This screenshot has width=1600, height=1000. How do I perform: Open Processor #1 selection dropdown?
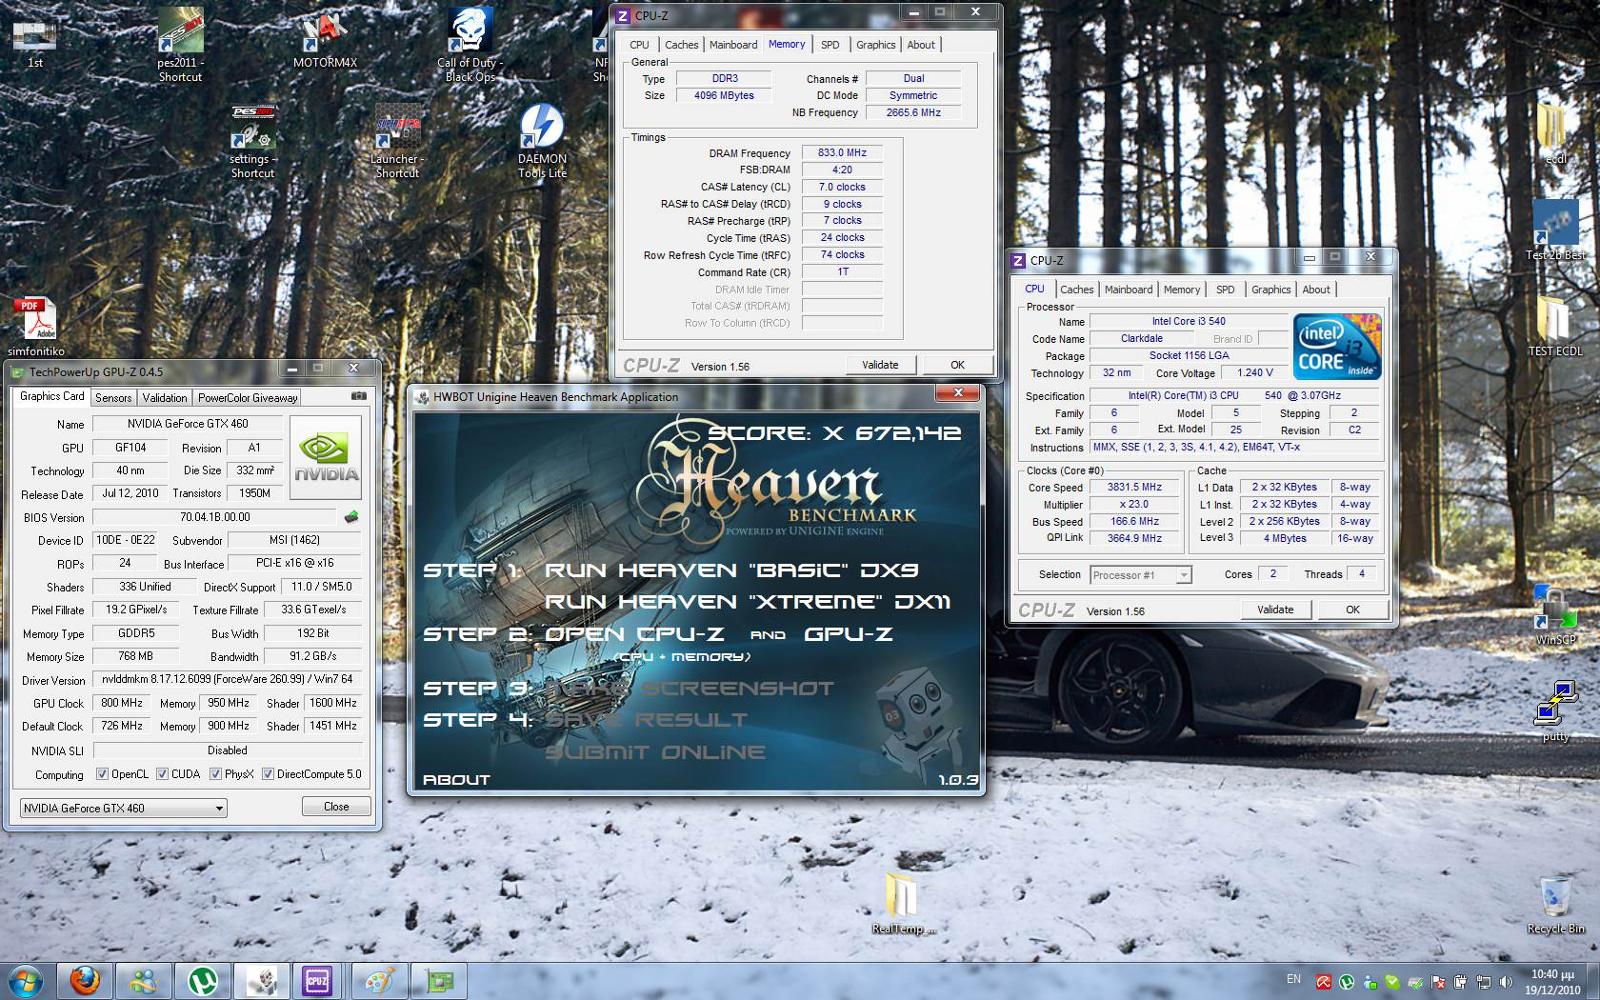pos(1140,575)
